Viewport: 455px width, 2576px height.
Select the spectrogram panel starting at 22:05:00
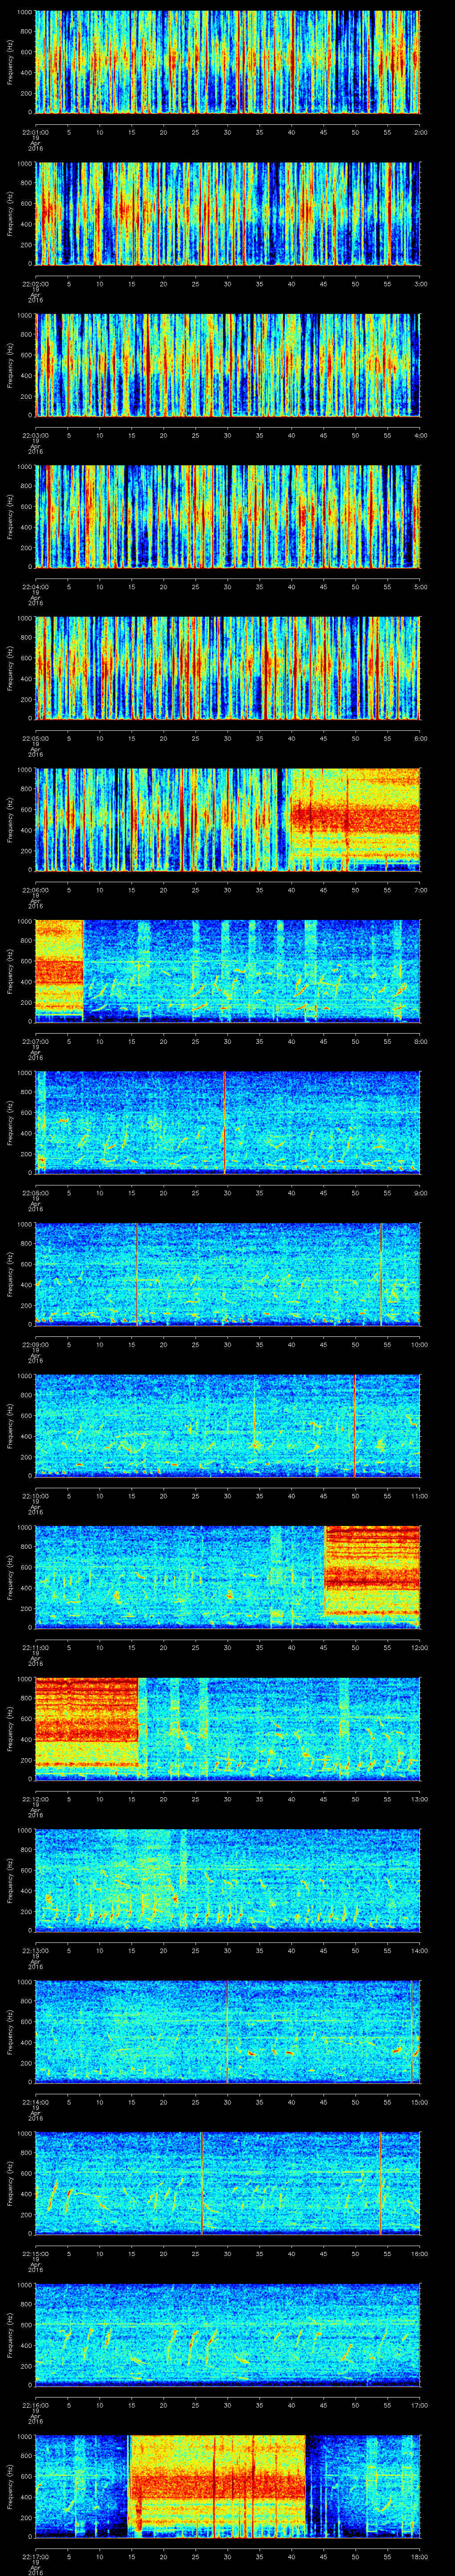tap(228, 668)
